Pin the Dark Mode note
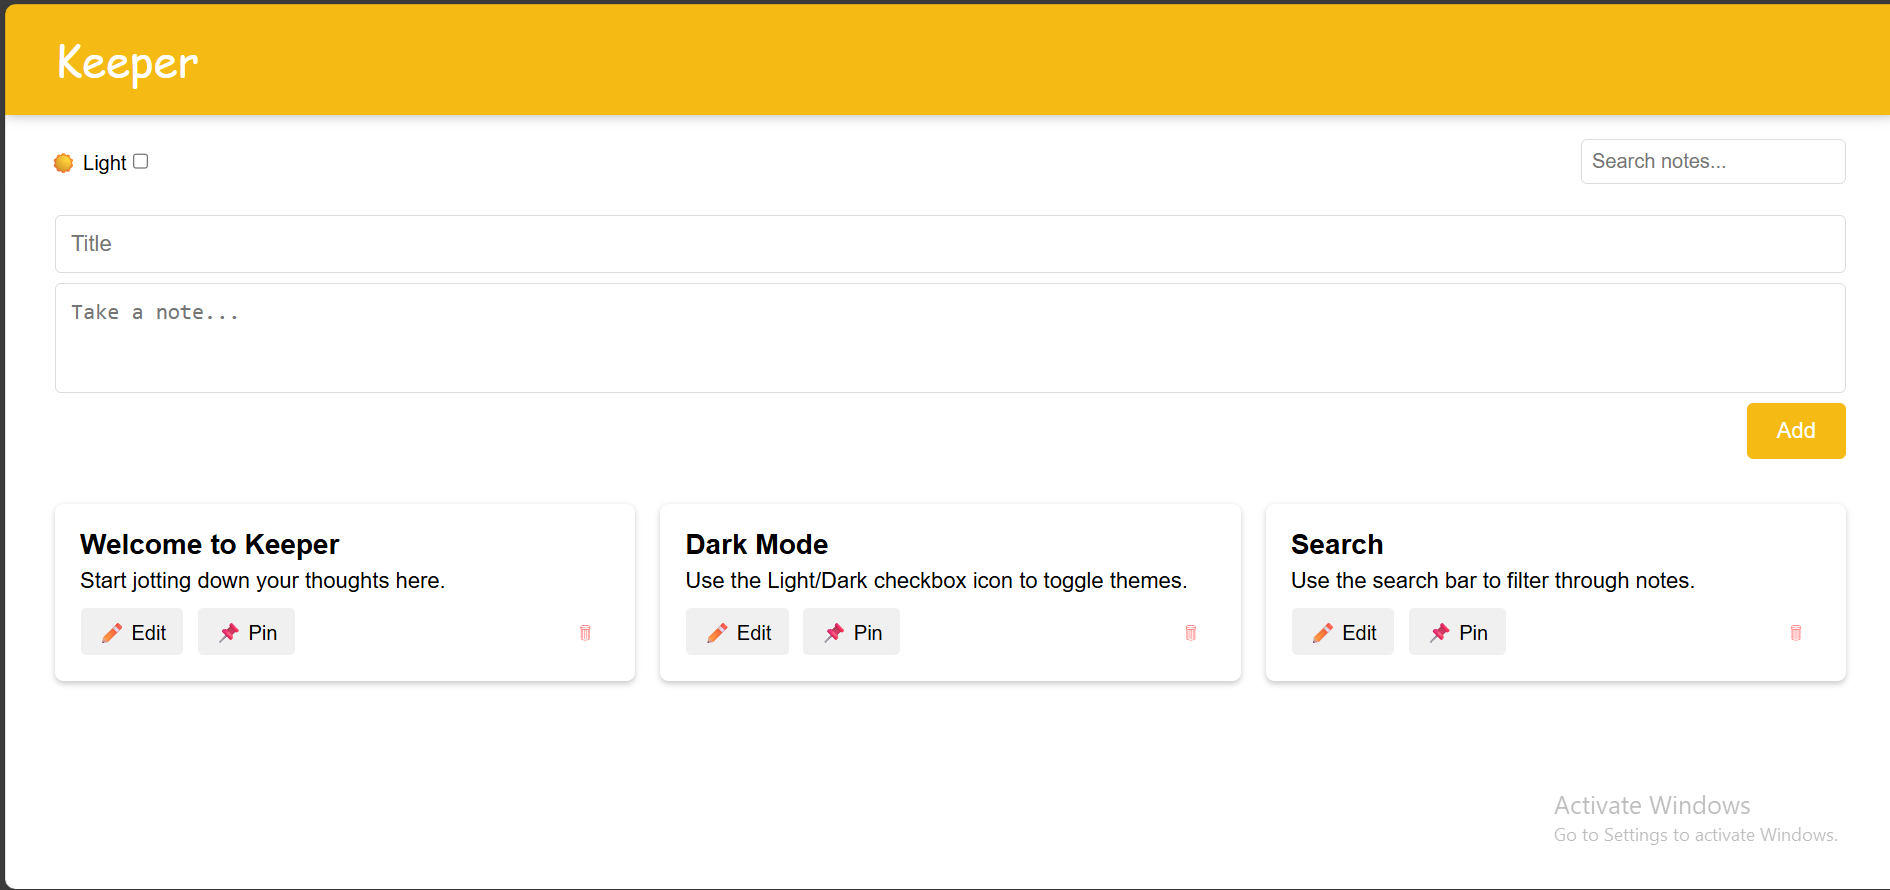Viewport: 1890px width, 890px height. click(x=851, y=632)
